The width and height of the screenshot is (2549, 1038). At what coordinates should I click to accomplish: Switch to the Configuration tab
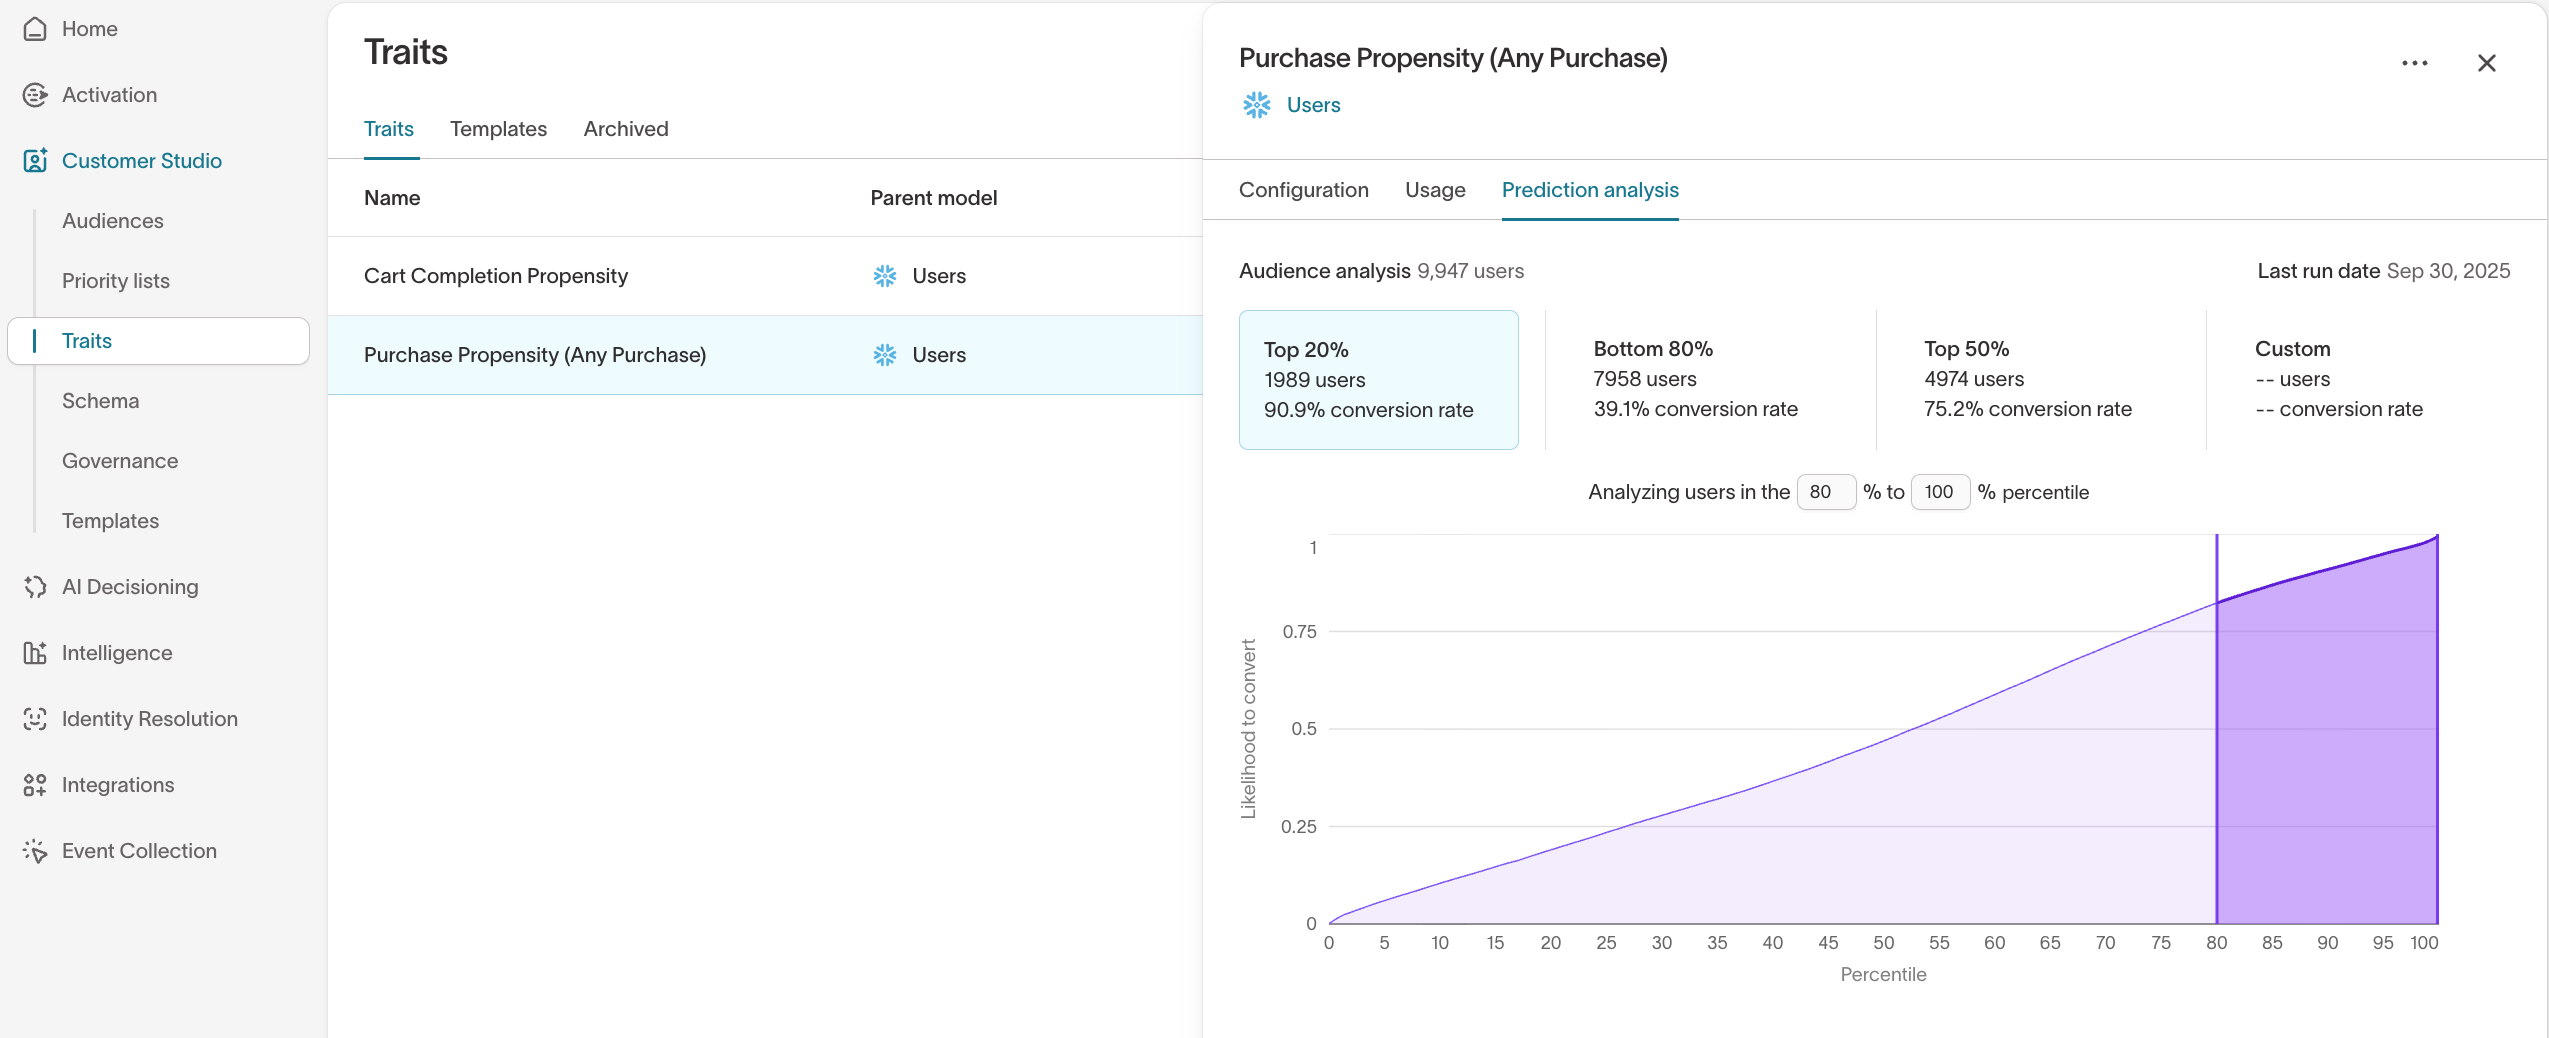pos(1303,190)
